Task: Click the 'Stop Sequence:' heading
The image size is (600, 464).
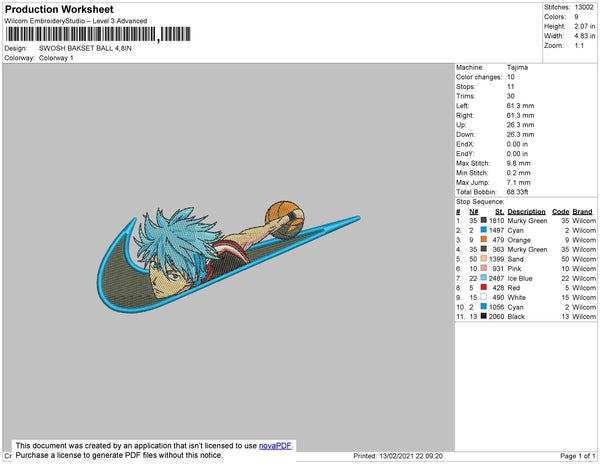Action: [480, 202]
